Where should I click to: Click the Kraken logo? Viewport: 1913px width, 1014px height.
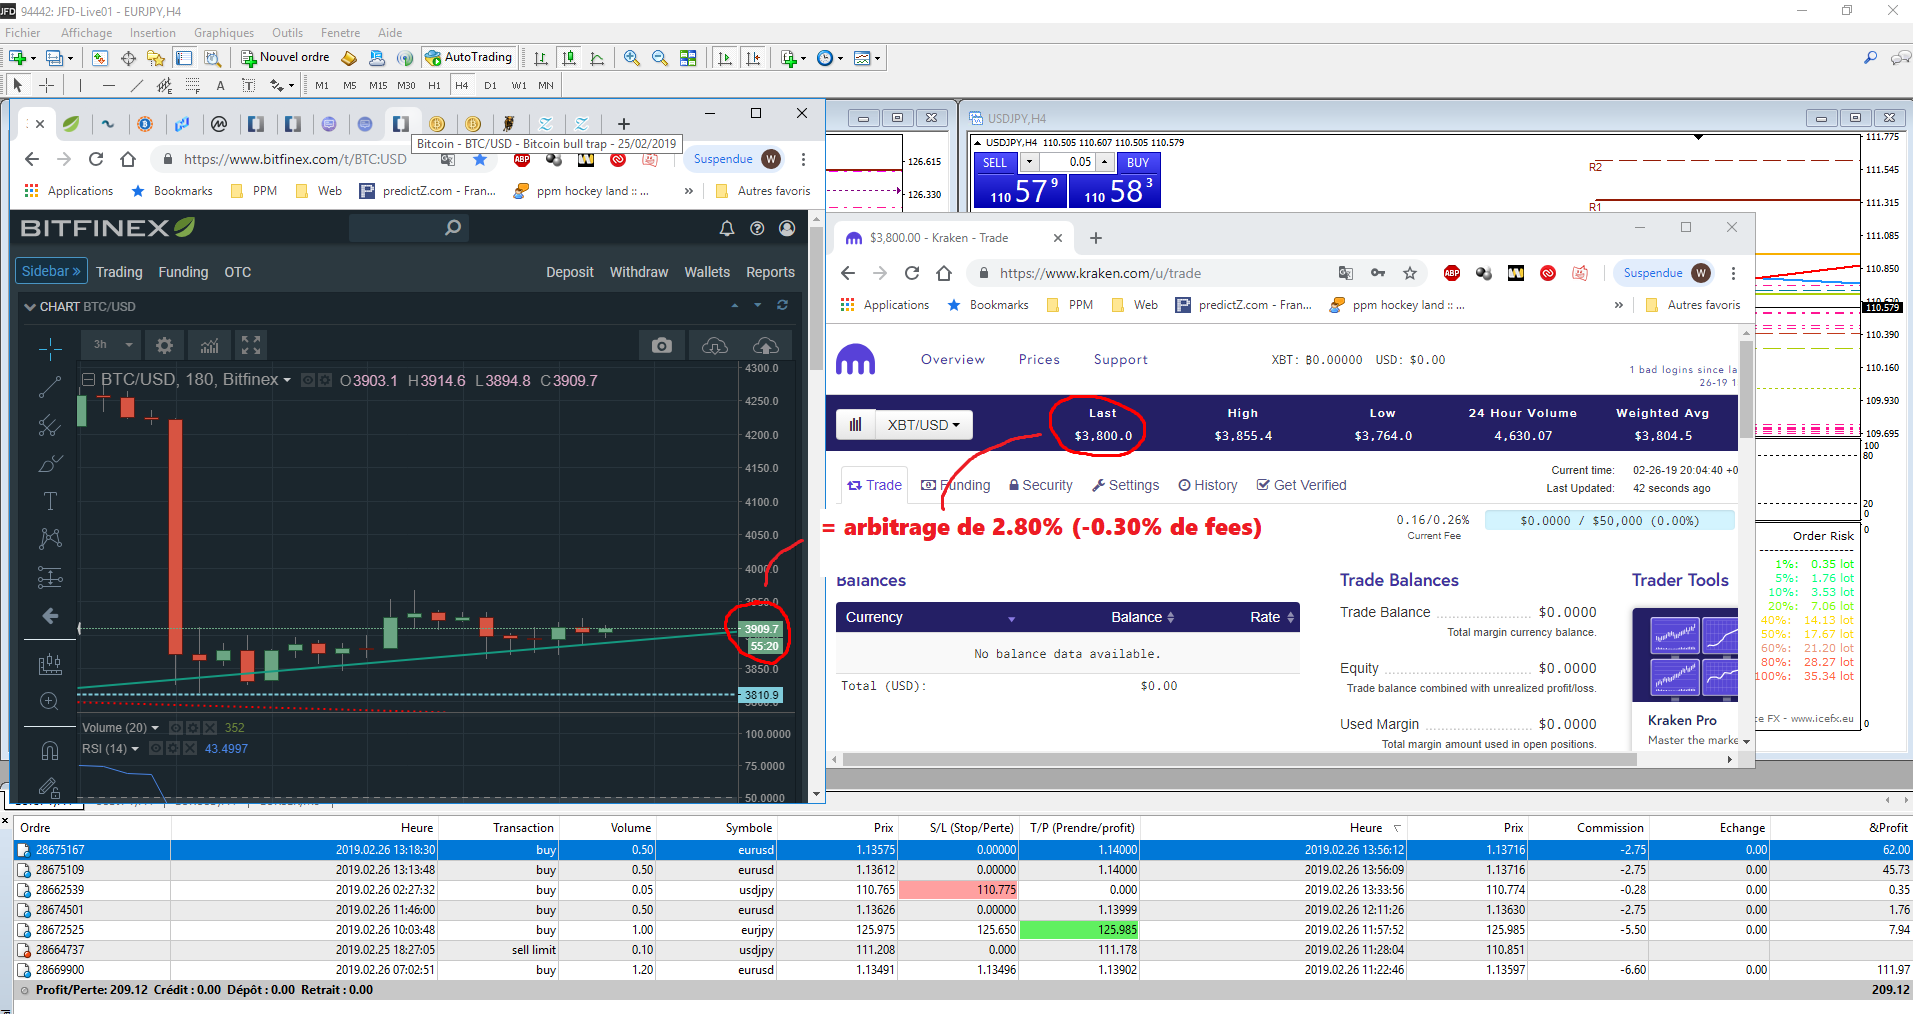coord(855,359)
